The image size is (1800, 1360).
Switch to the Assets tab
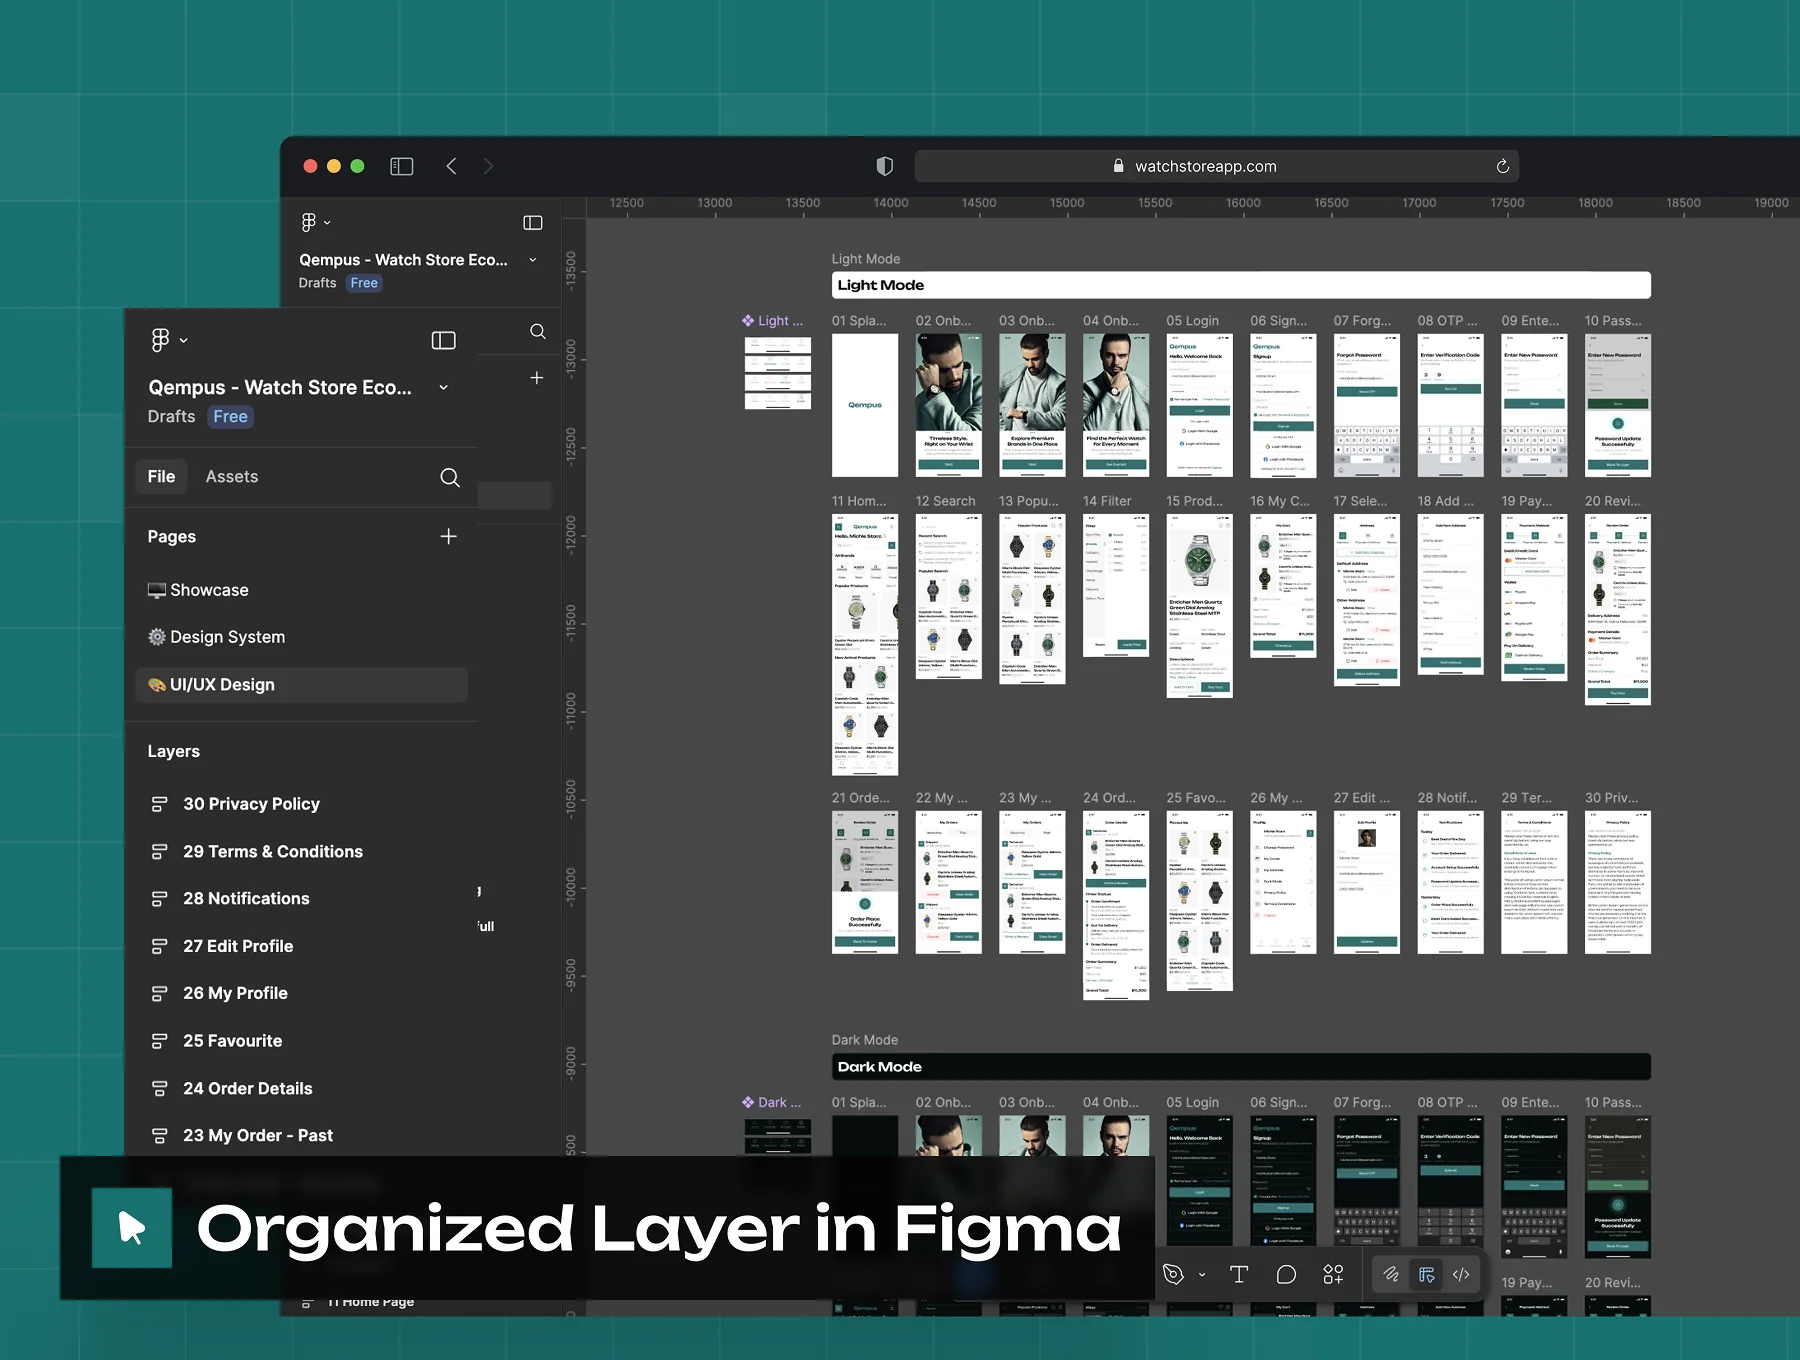tap(232, 477)
